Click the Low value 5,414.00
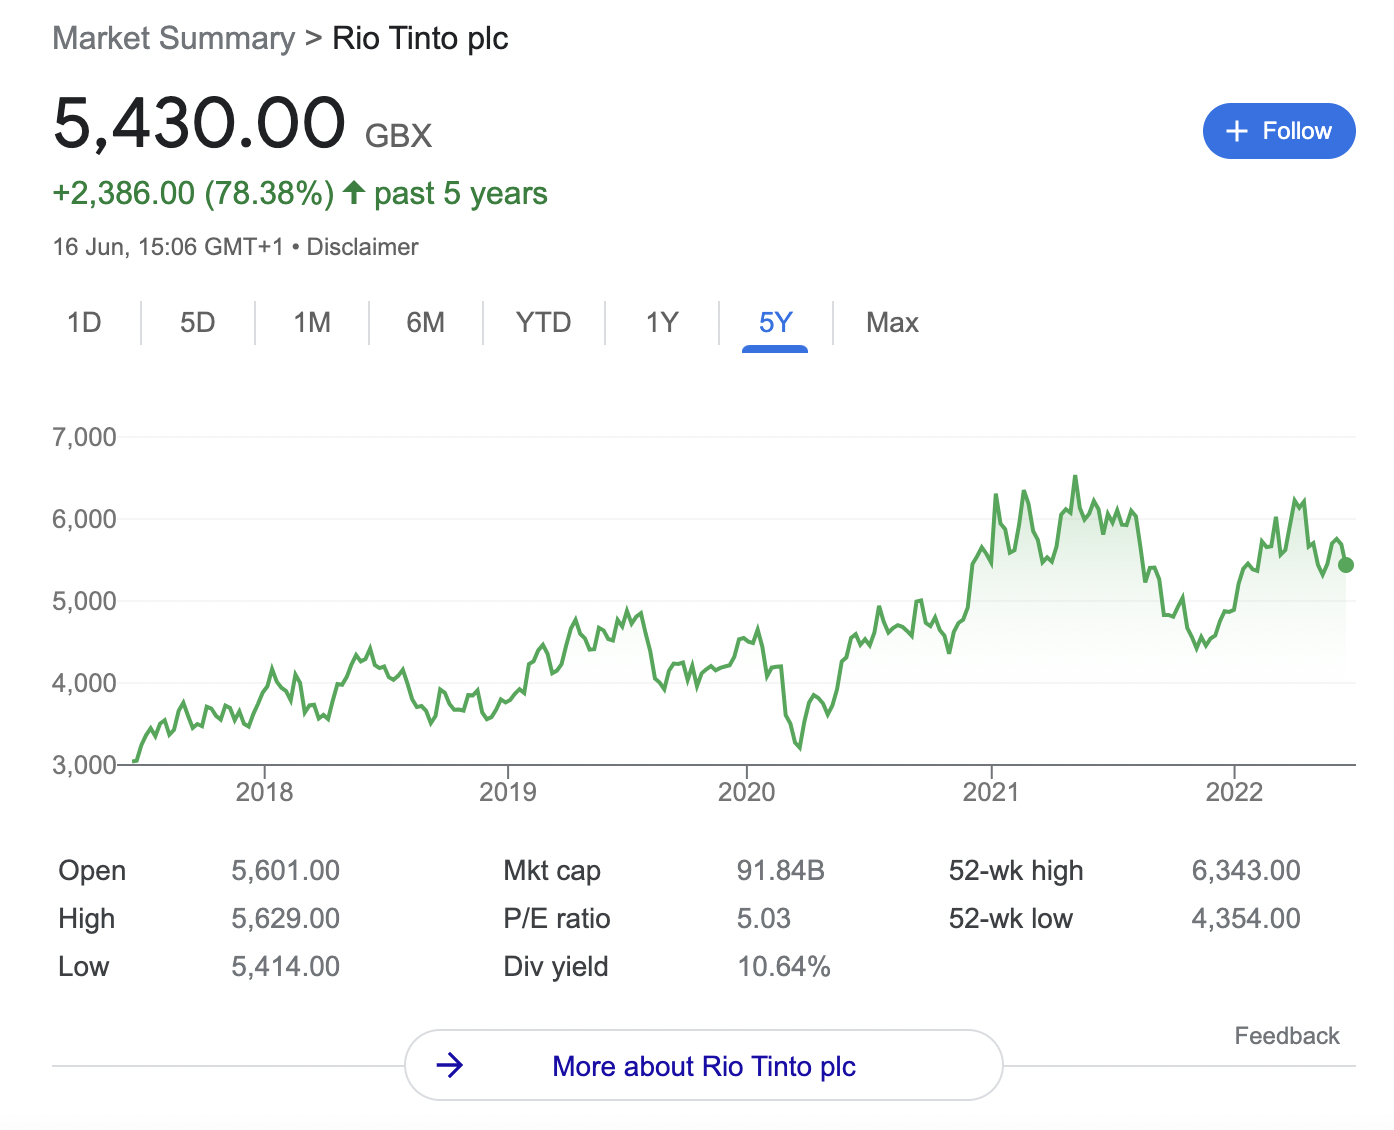This screenshot has width=1394, height=1130. 286,966
